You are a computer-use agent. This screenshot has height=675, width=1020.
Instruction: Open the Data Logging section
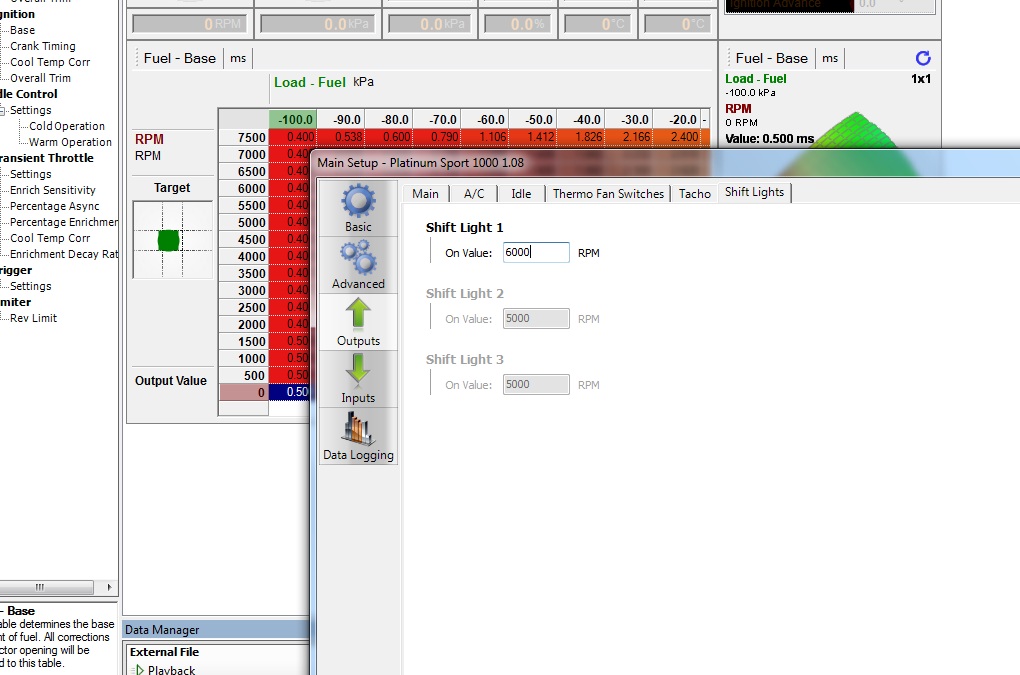tap(358, 436)
